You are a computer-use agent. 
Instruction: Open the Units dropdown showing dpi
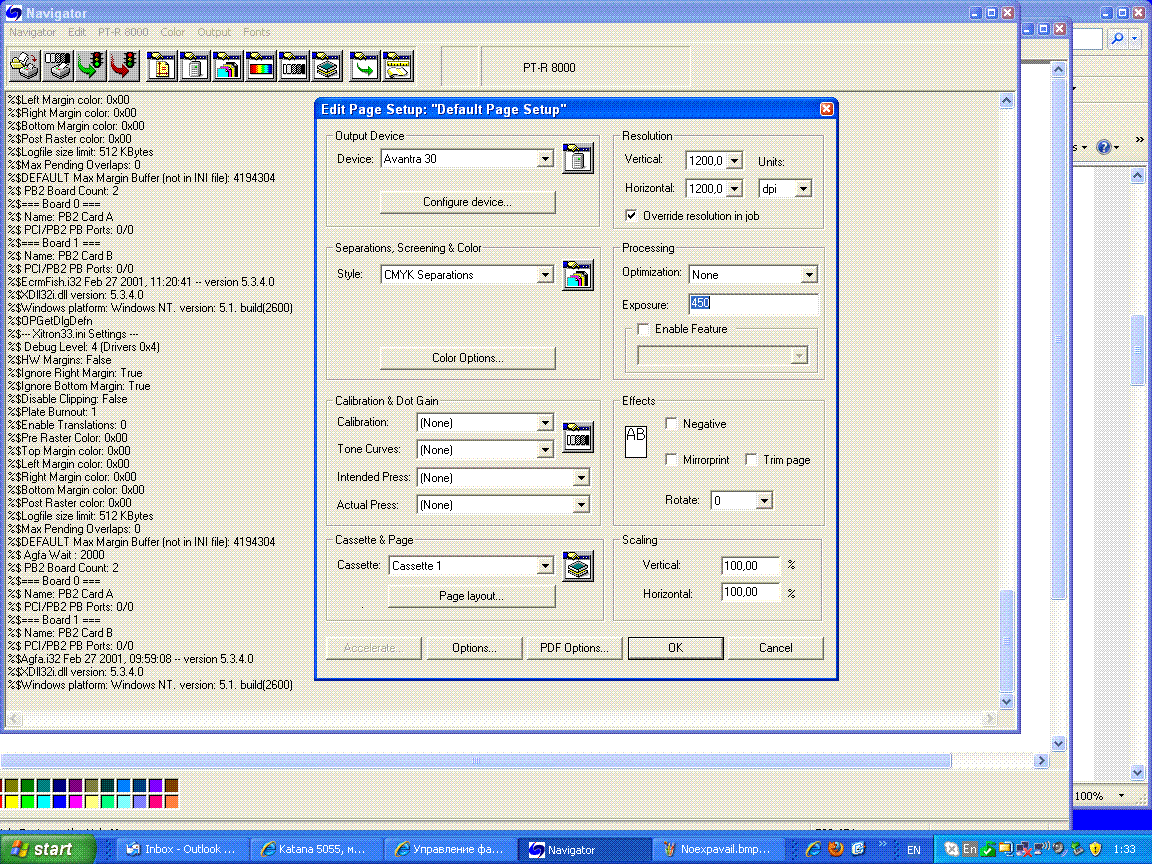click(803, 189)
